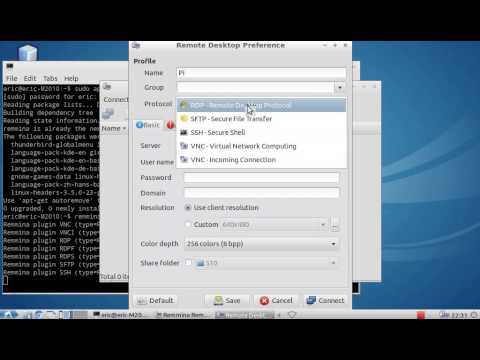
Task: Click the SFTP yellow protocol icon
Action: coord(184,118)
